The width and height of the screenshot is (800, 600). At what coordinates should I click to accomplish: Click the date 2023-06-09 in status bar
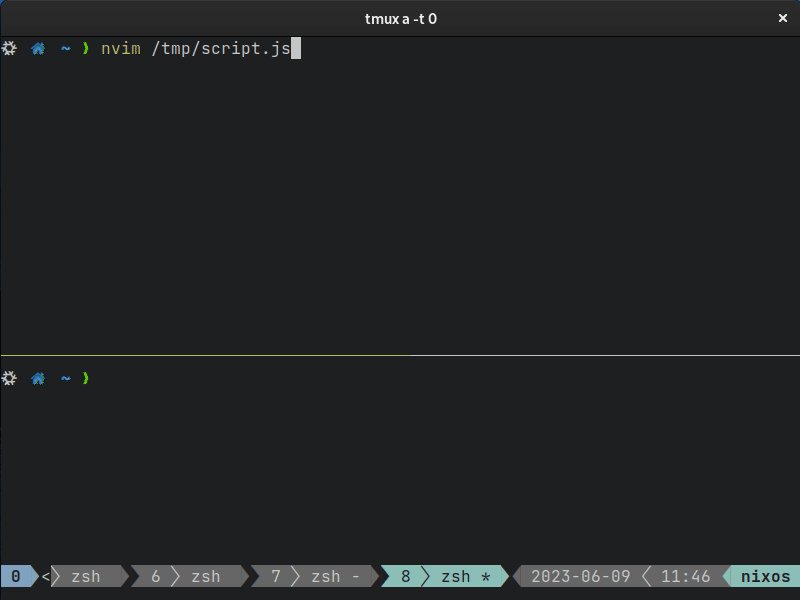point(581,577)
